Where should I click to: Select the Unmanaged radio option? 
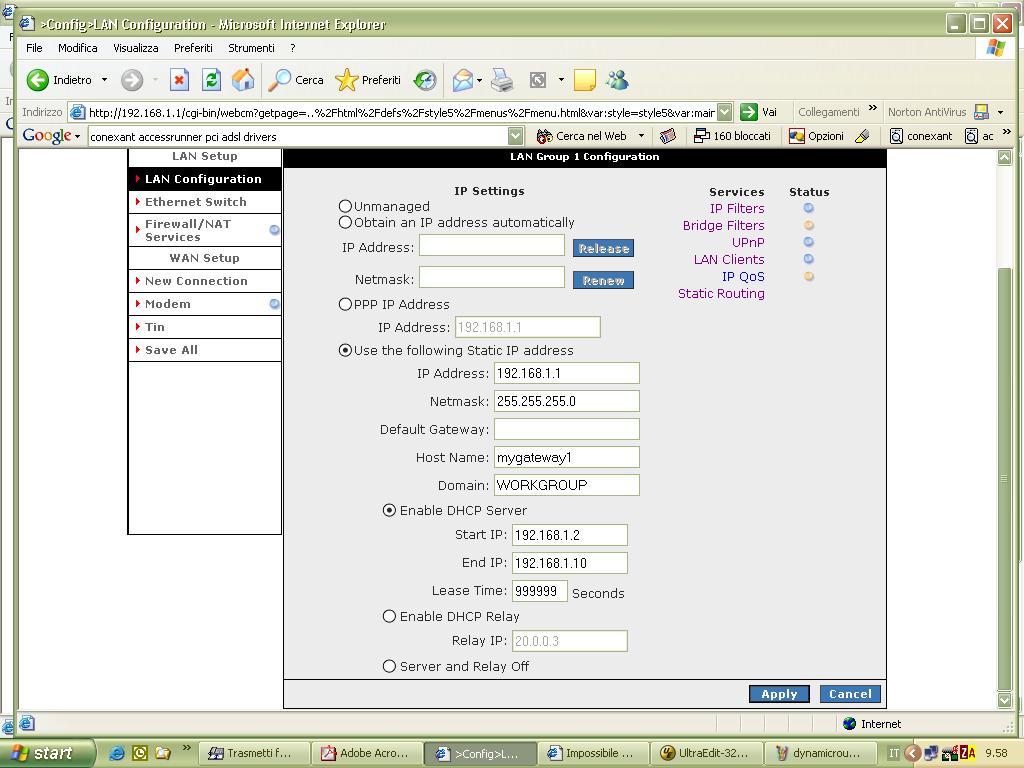point(346,206)
